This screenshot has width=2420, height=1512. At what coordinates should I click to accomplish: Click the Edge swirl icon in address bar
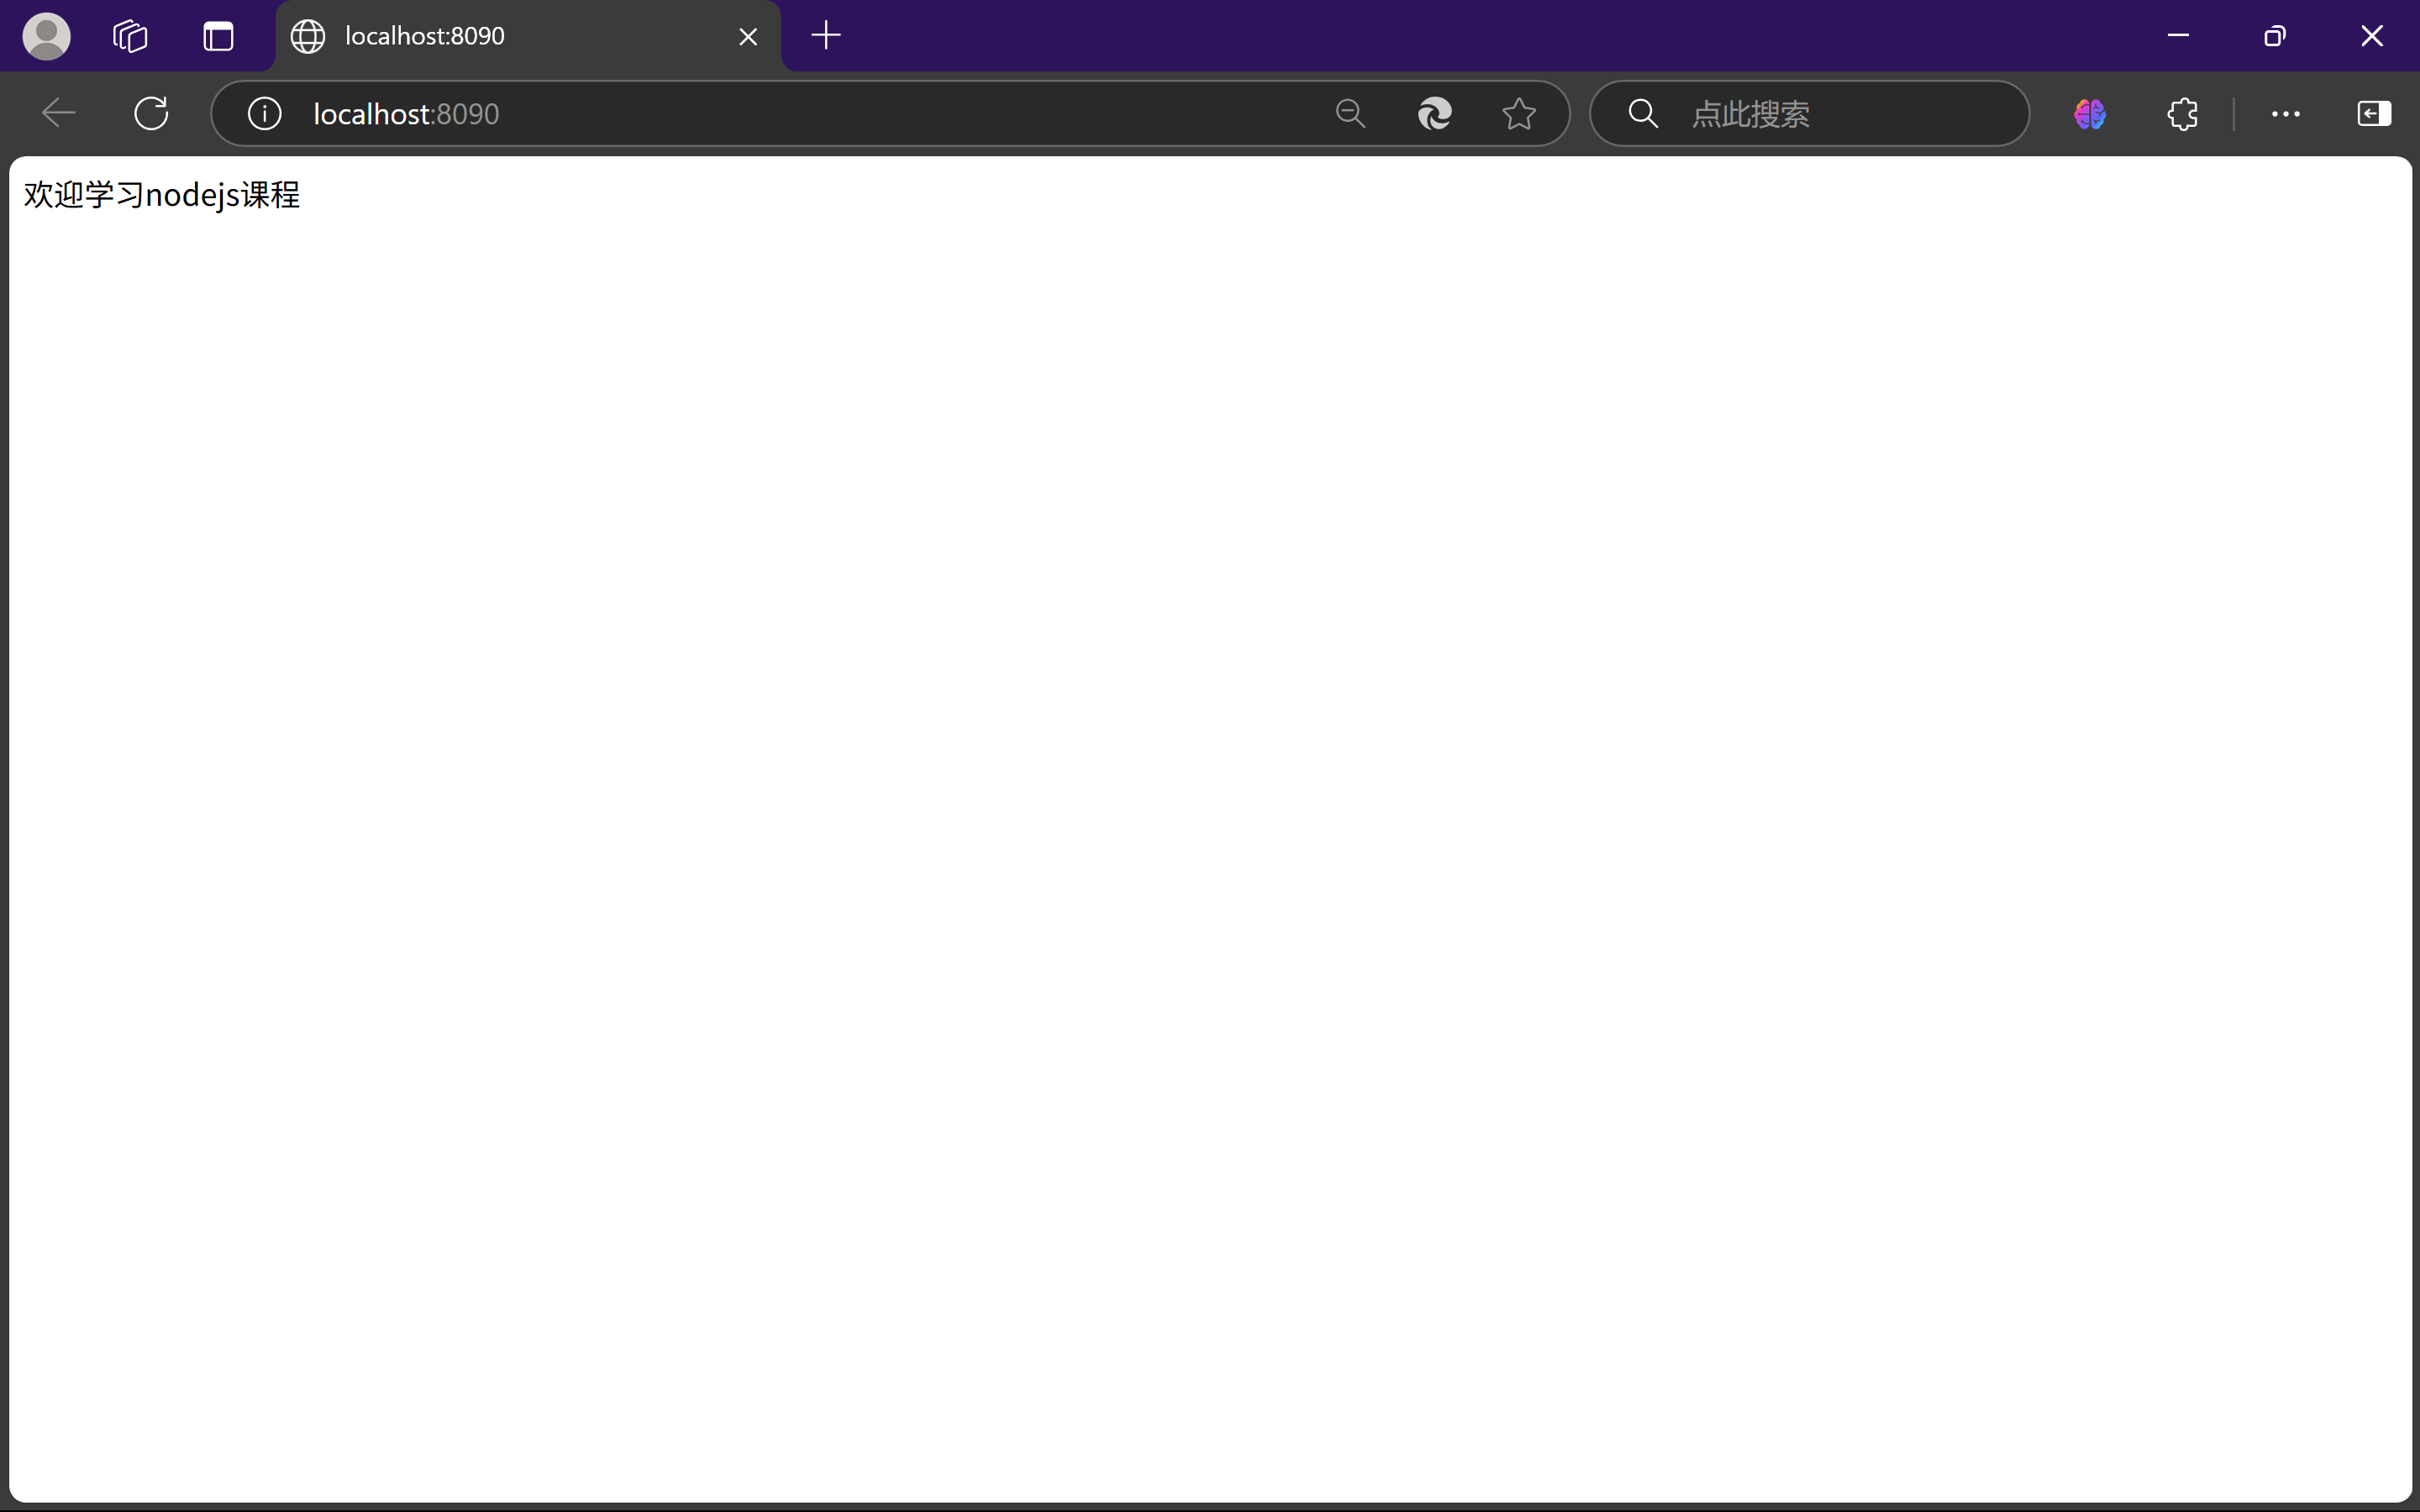[1434, 113]
